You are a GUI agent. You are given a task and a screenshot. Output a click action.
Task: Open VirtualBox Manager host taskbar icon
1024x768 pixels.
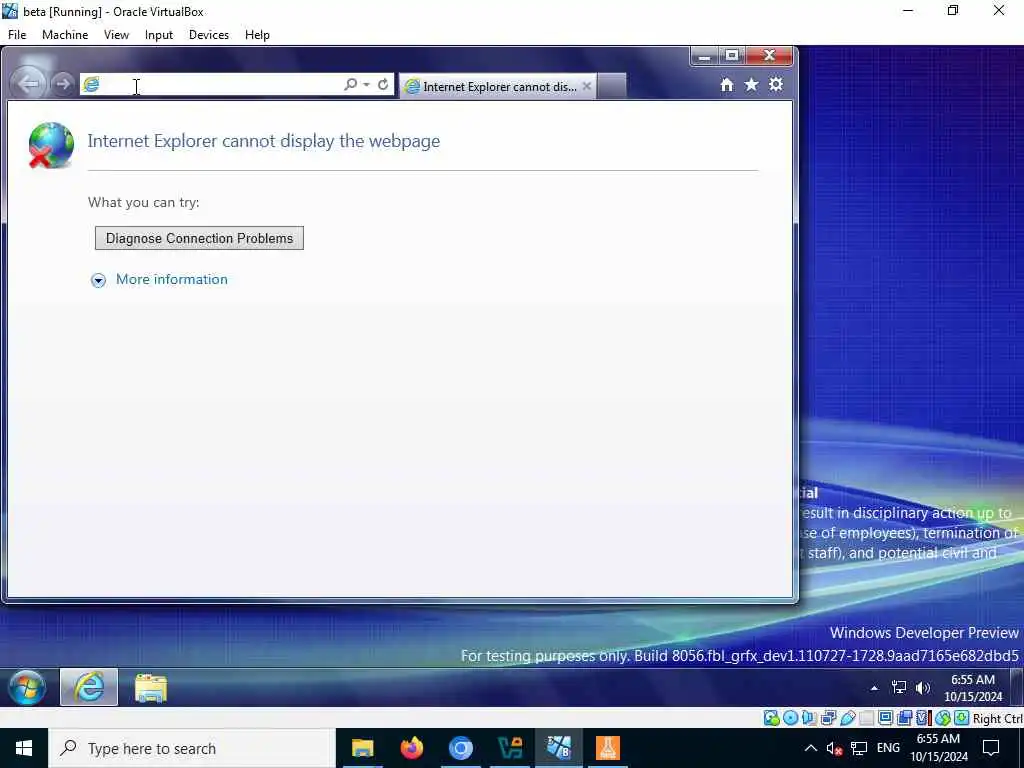tap(509, 748)
